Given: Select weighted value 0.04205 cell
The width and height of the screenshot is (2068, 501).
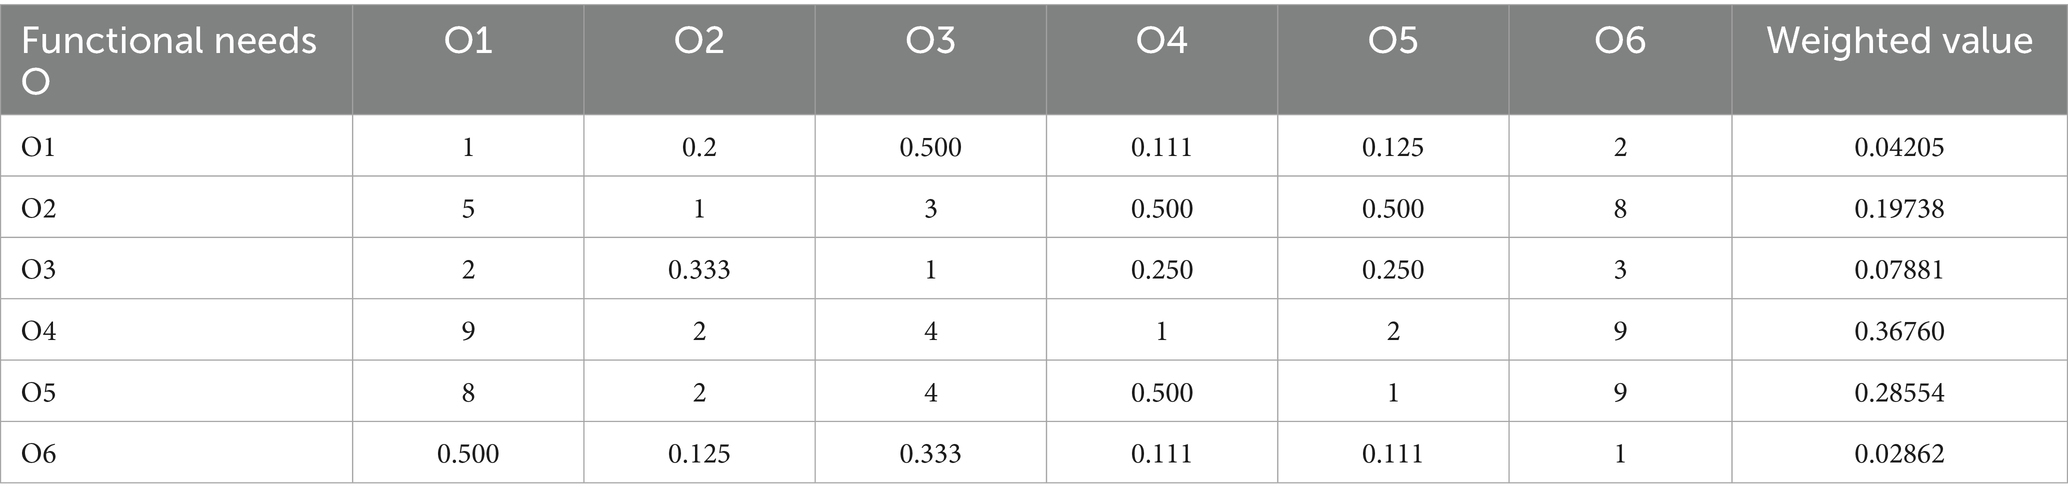Looking at the screenshot, I should point(1899,148).
